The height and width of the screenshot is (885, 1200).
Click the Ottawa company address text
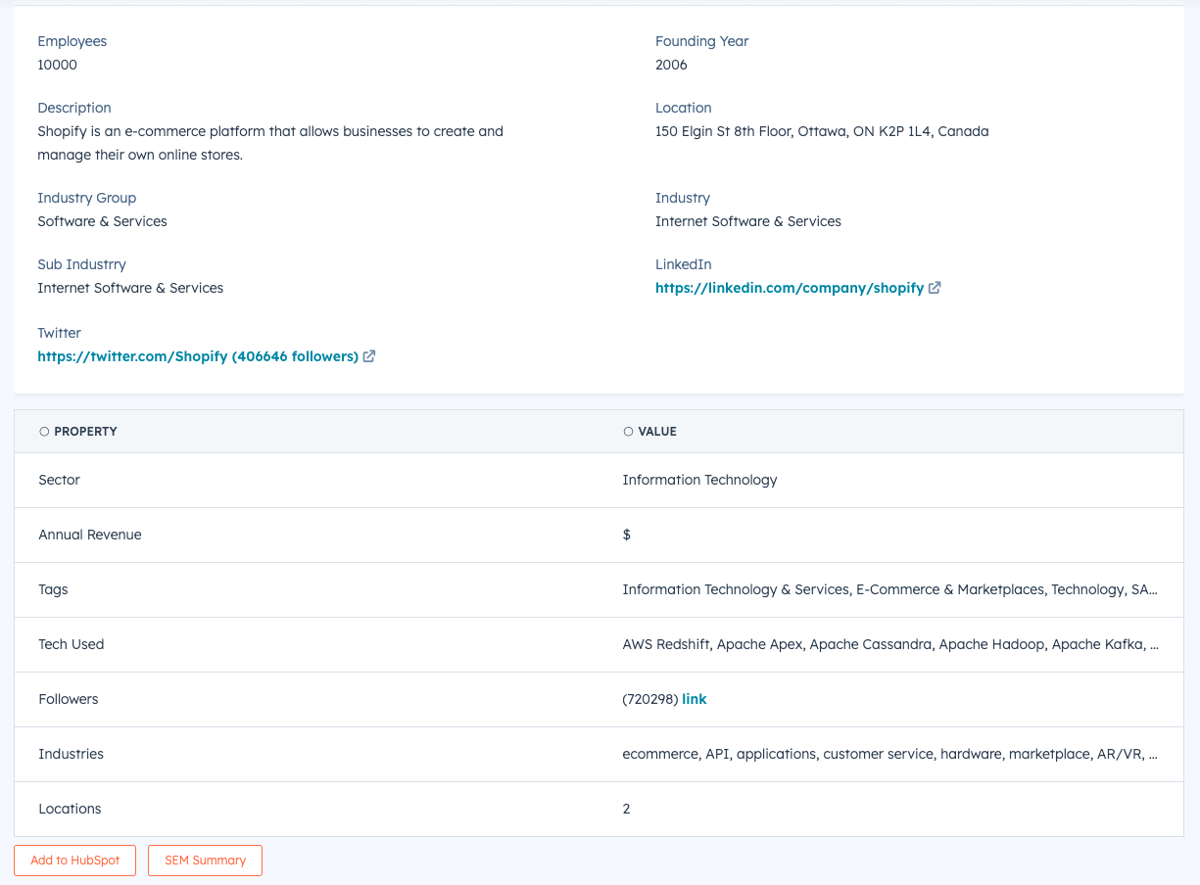[821, 130]
